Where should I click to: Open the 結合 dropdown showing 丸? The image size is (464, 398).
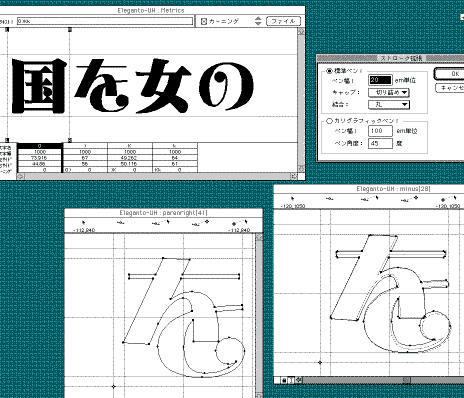click(389, 105)
